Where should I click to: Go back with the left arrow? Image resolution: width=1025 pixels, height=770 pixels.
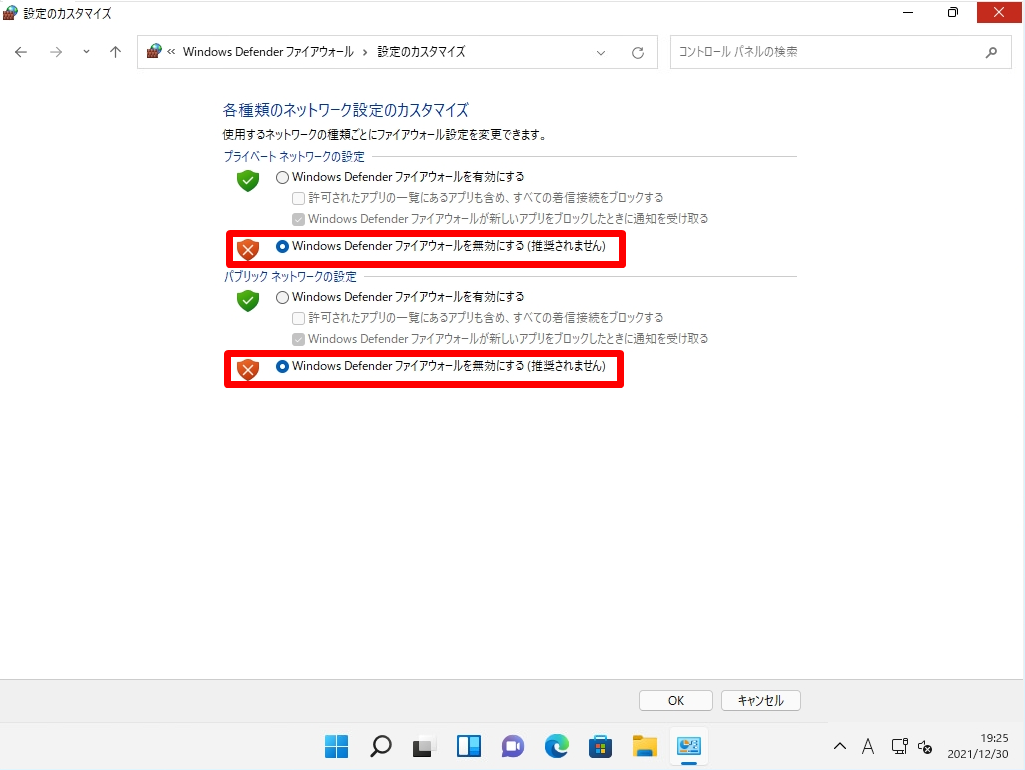point(21,52)
